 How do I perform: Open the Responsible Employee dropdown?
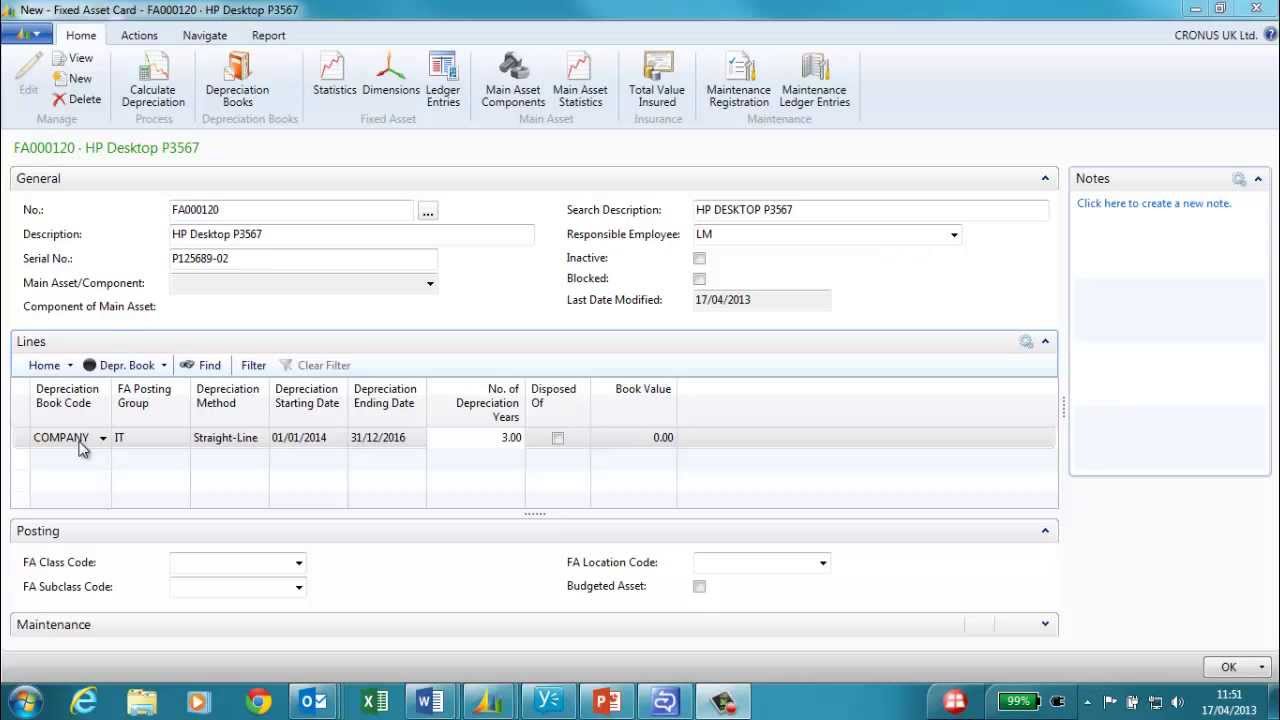point(954,235)
